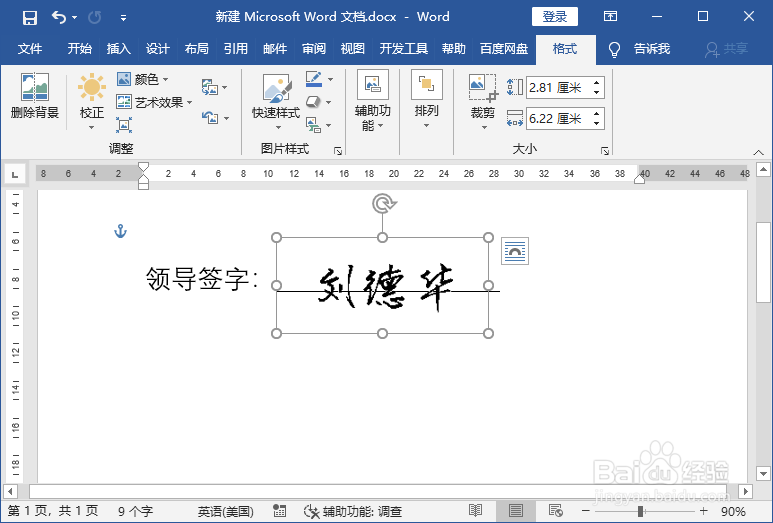Switch to the 审阅 tab
The image size is (773, 523).
(x=314, y=49)
